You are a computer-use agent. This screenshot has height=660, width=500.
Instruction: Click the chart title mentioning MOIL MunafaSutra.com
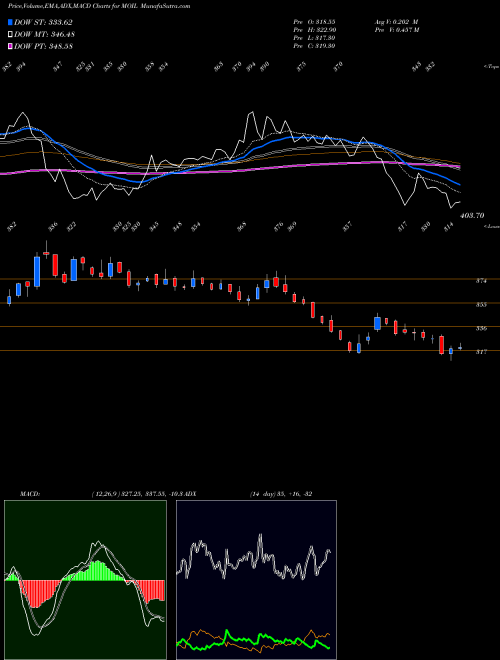point(99,6)
